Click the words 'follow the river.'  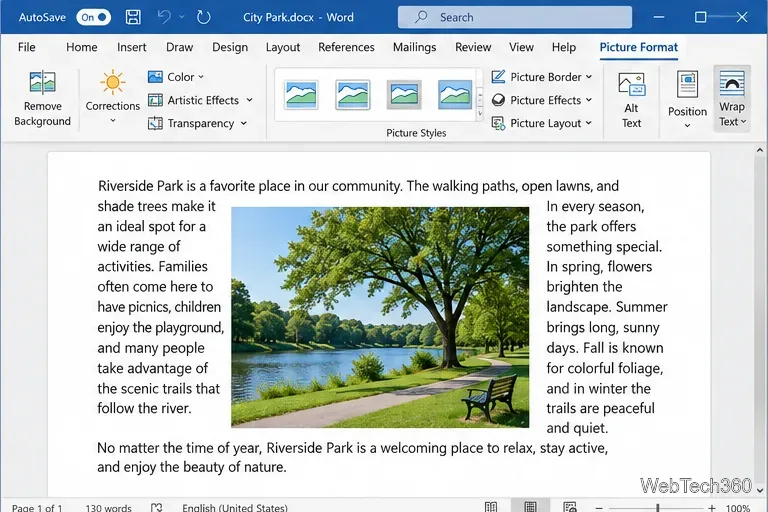pyautogui.click(x=144, y=408)
